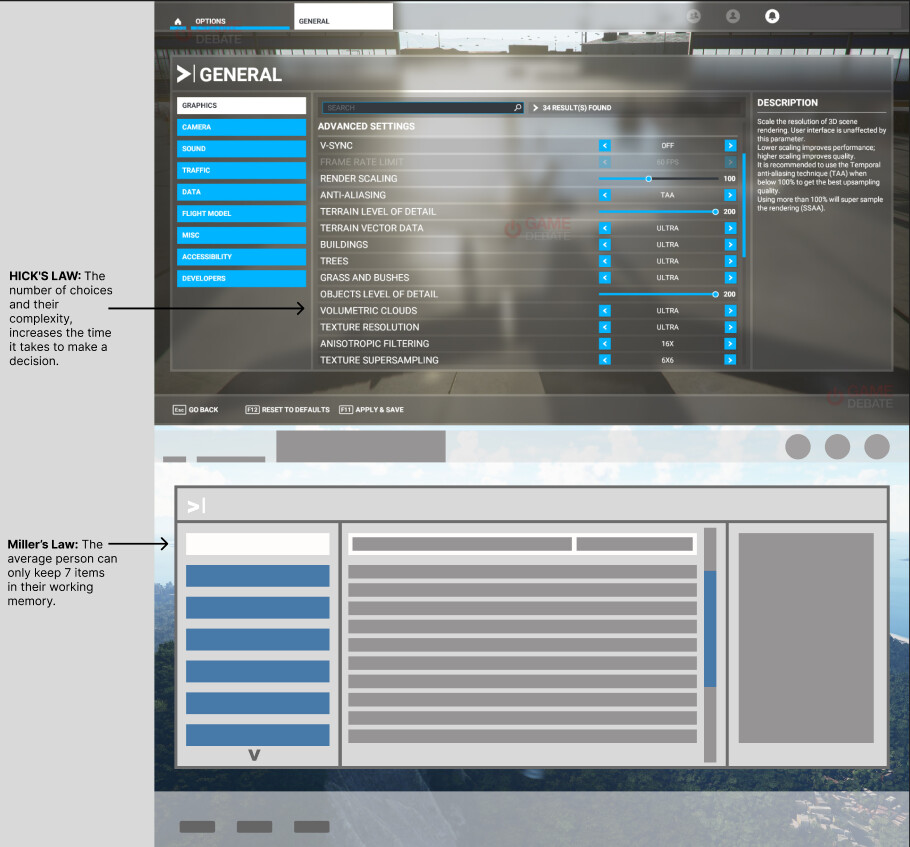Click the profile icon in the top bar

coord(732,16)
